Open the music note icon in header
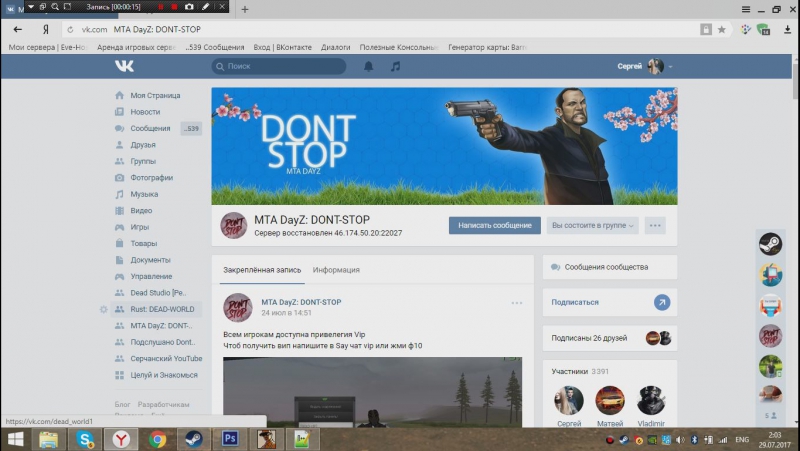 click(395, 66)
